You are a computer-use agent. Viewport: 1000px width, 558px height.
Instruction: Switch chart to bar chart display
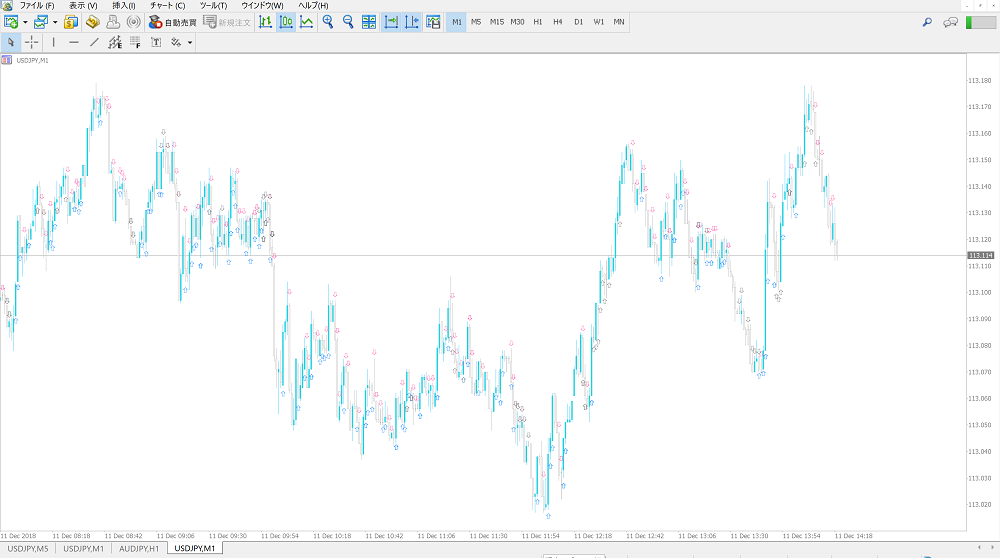(x=265, y=21)
